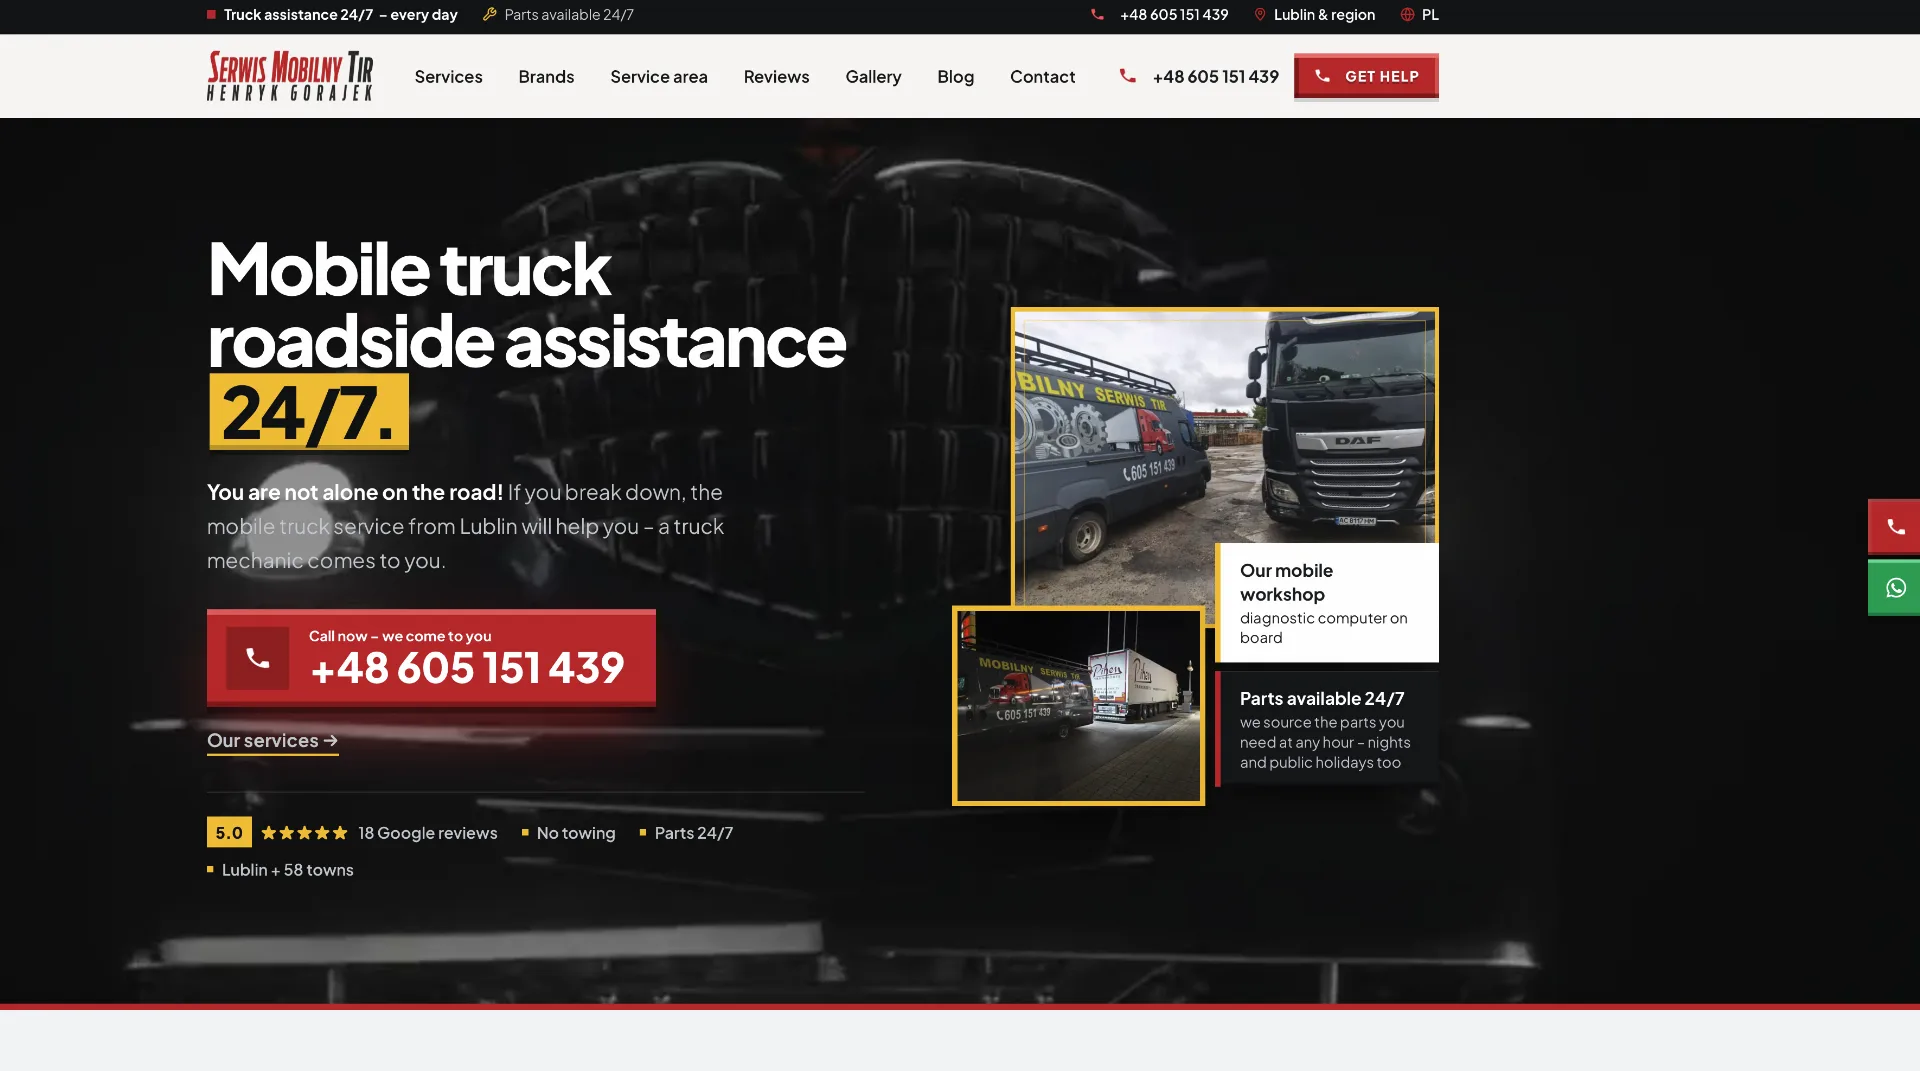Open the floating green WhatsApp button
Screen dimensions: 1920x1071
tap(1894, 588)
